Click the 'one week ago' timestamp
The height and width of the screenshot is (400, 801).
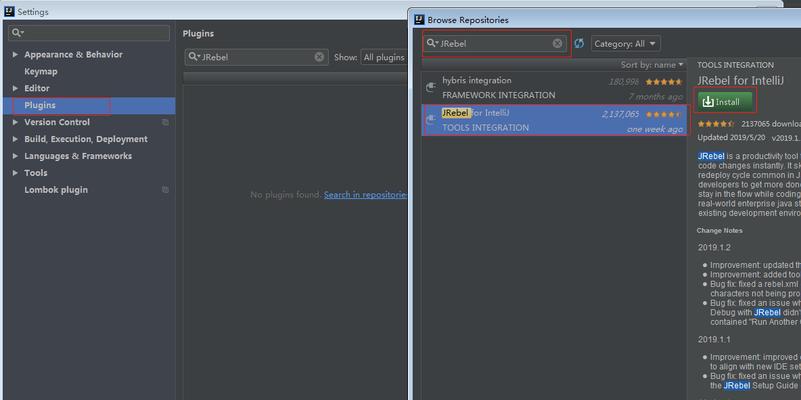click(x=655, y=129)
